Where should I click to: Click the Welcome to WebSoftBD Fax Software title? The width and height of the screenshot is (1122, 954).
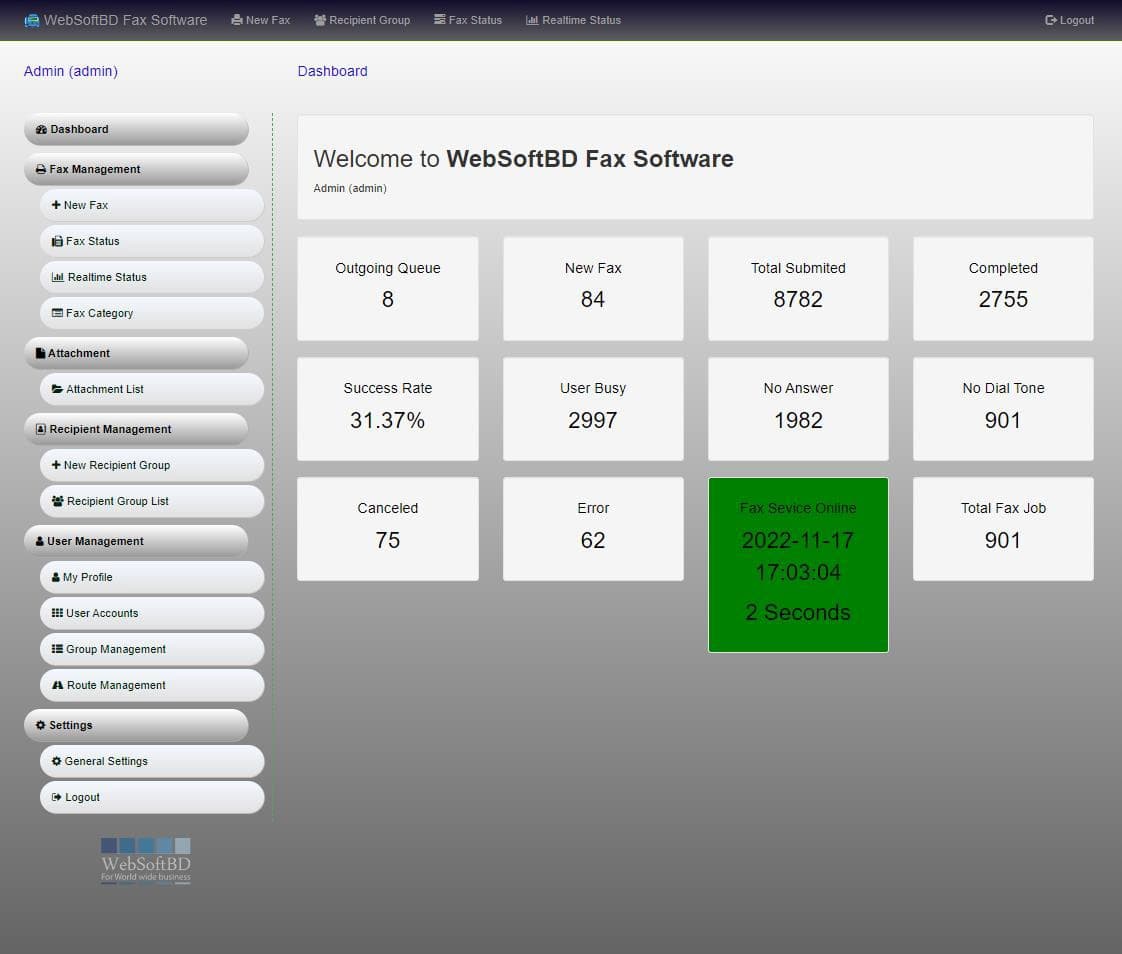(523, 158)
